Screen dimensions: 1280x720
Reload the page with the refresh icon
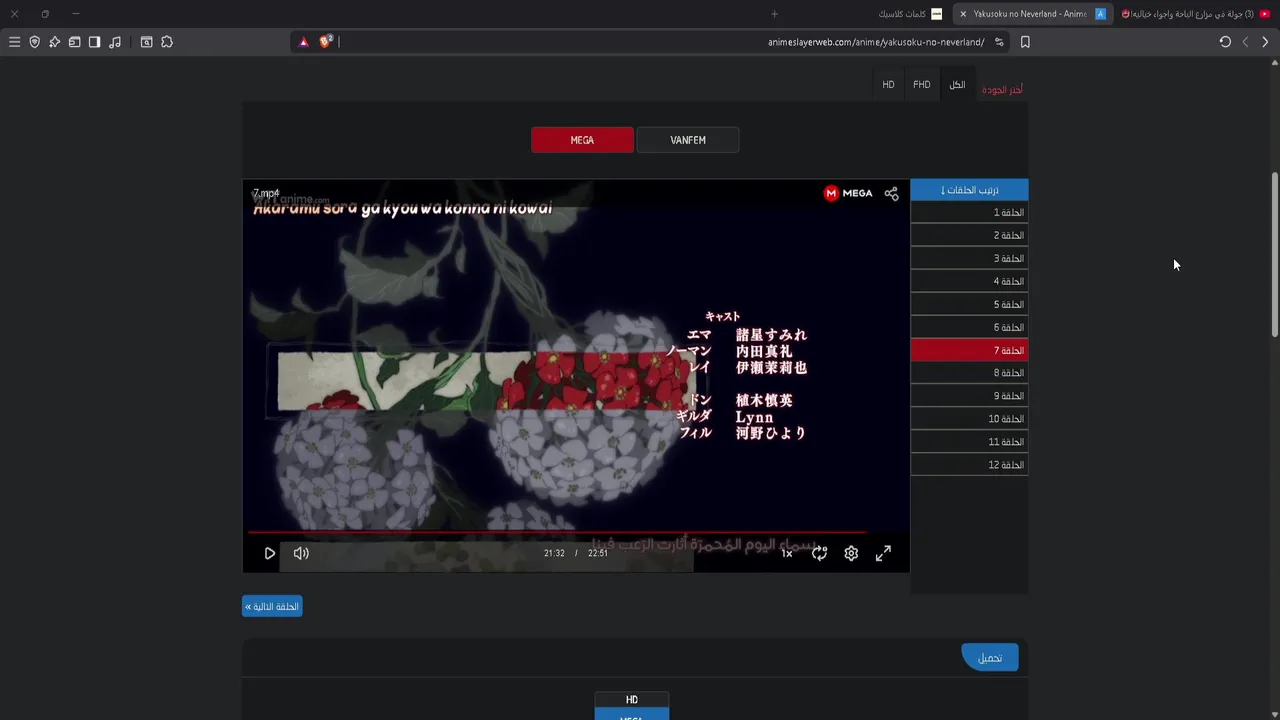(x=1225, y=42)
